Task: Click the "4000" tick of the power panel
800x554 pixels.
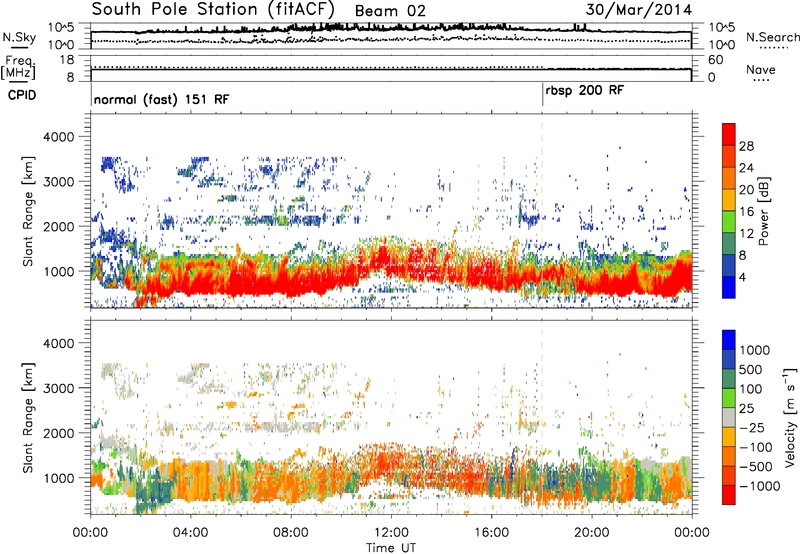Action: point(58,137)
